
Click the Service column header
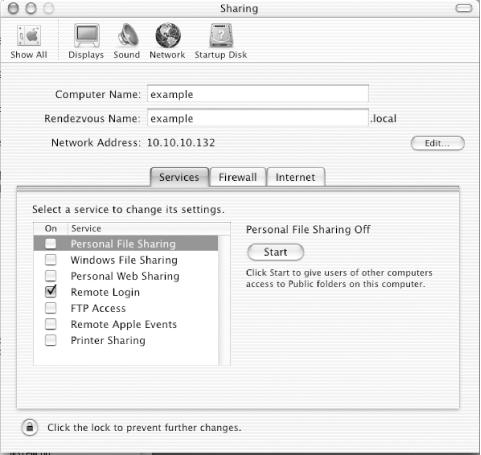149,229
